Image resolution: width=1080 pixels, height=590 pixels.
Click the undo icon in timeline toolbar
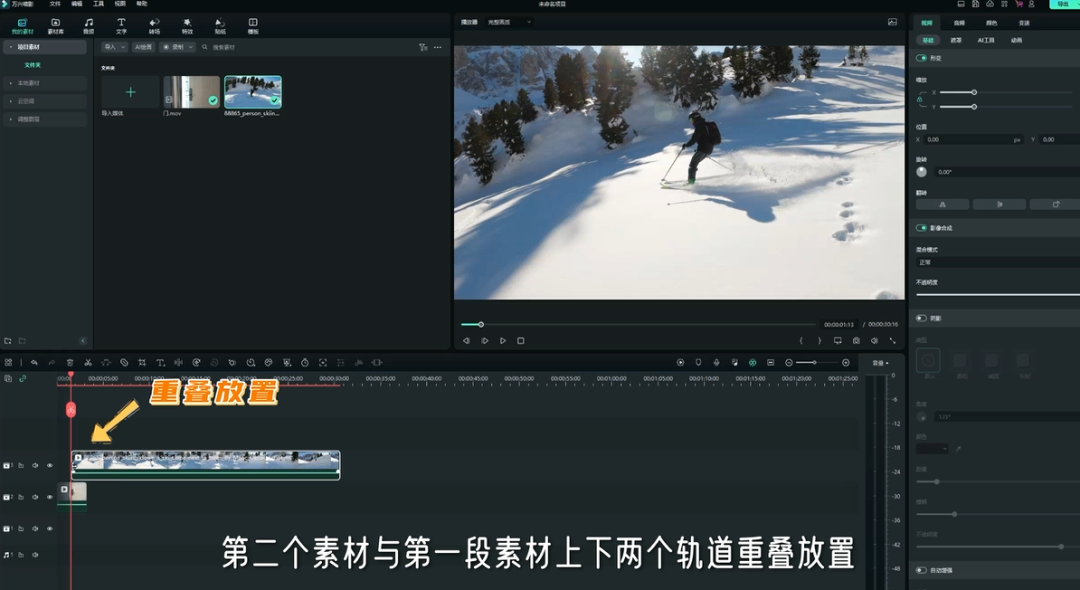click(34, 363)
